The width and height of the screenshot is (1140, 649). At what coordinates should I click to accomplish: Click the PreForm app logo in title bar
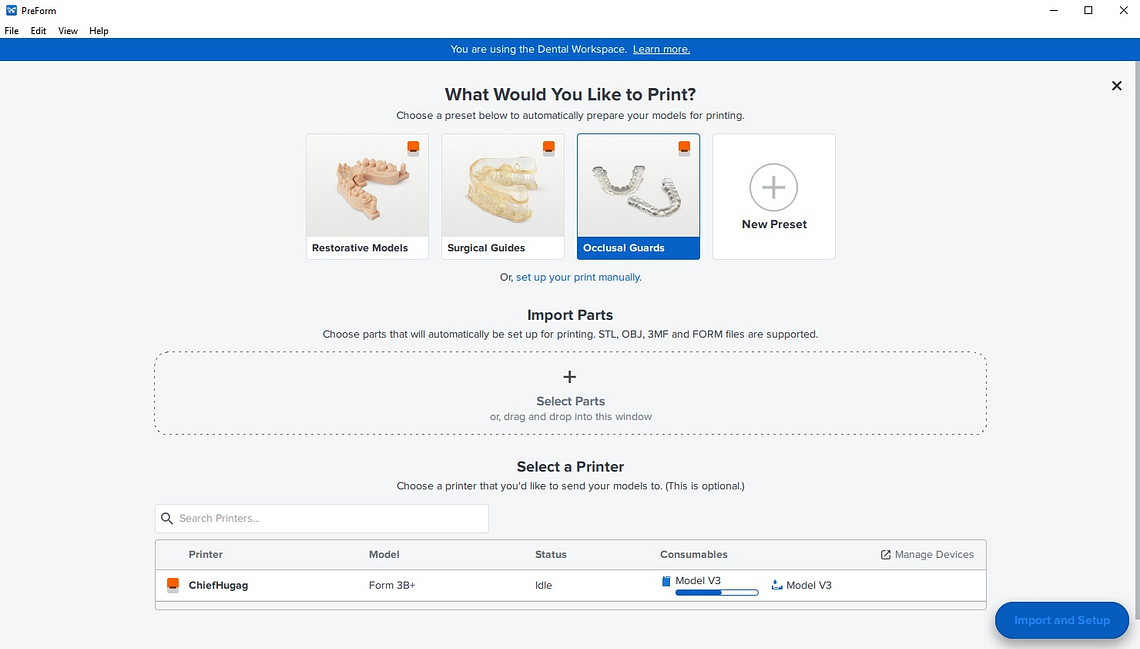11,10
